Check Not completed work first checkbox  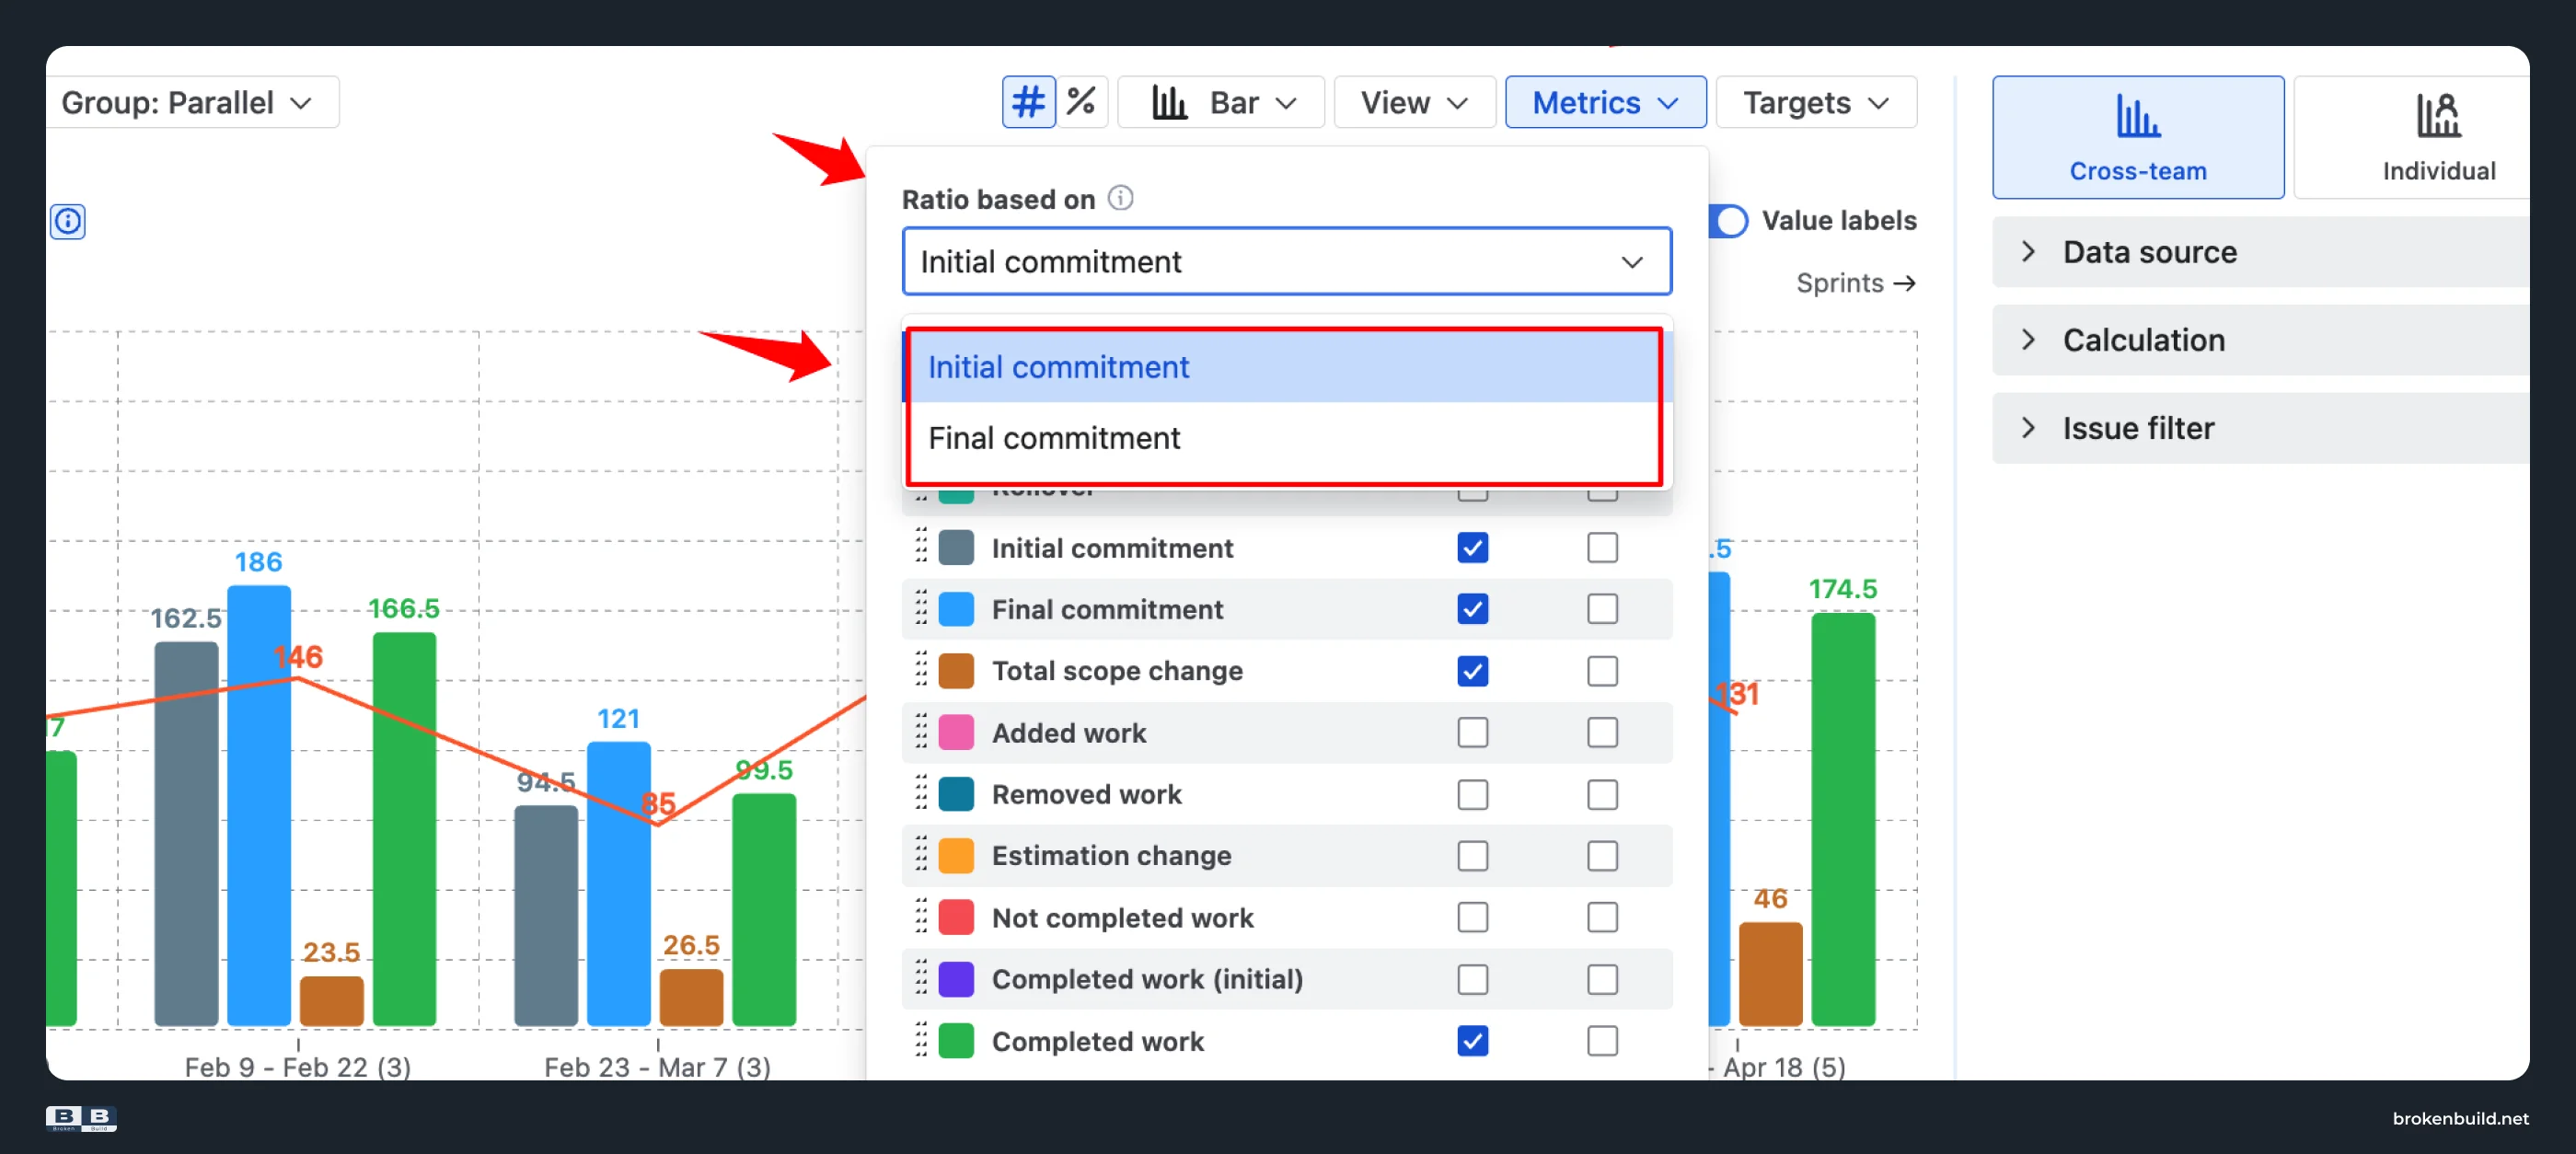(1472, 917)
